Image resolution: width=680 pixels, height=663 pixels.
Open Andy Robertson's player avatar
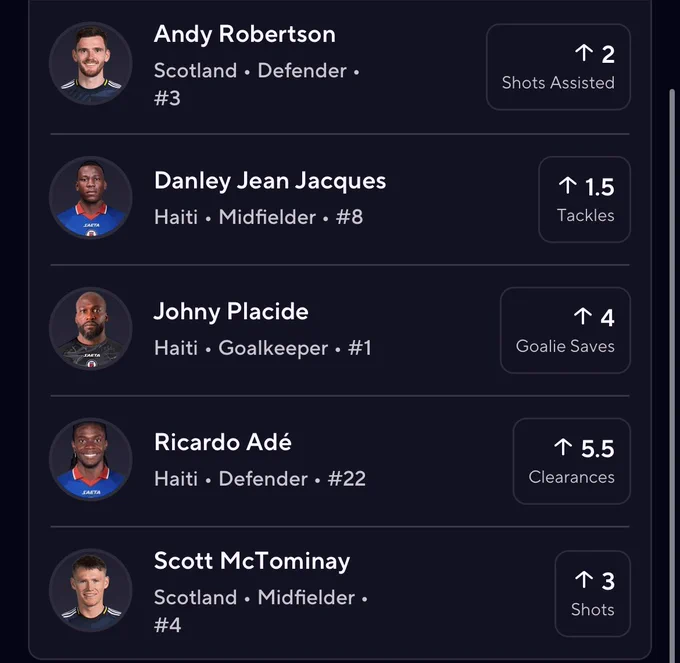point(91,64)
